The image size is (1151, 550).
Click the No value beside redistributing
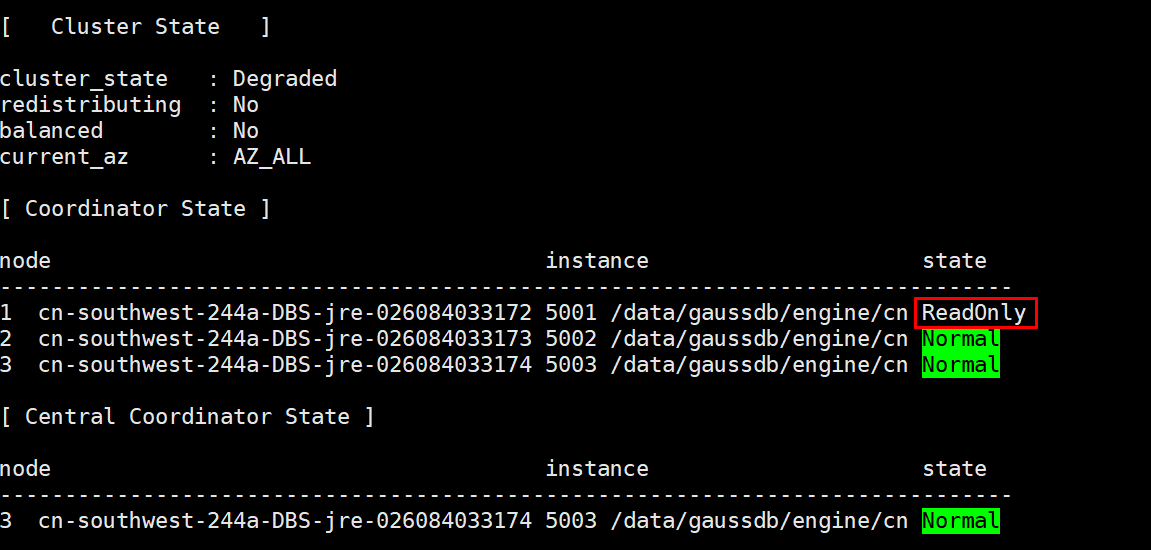point(246,105)
